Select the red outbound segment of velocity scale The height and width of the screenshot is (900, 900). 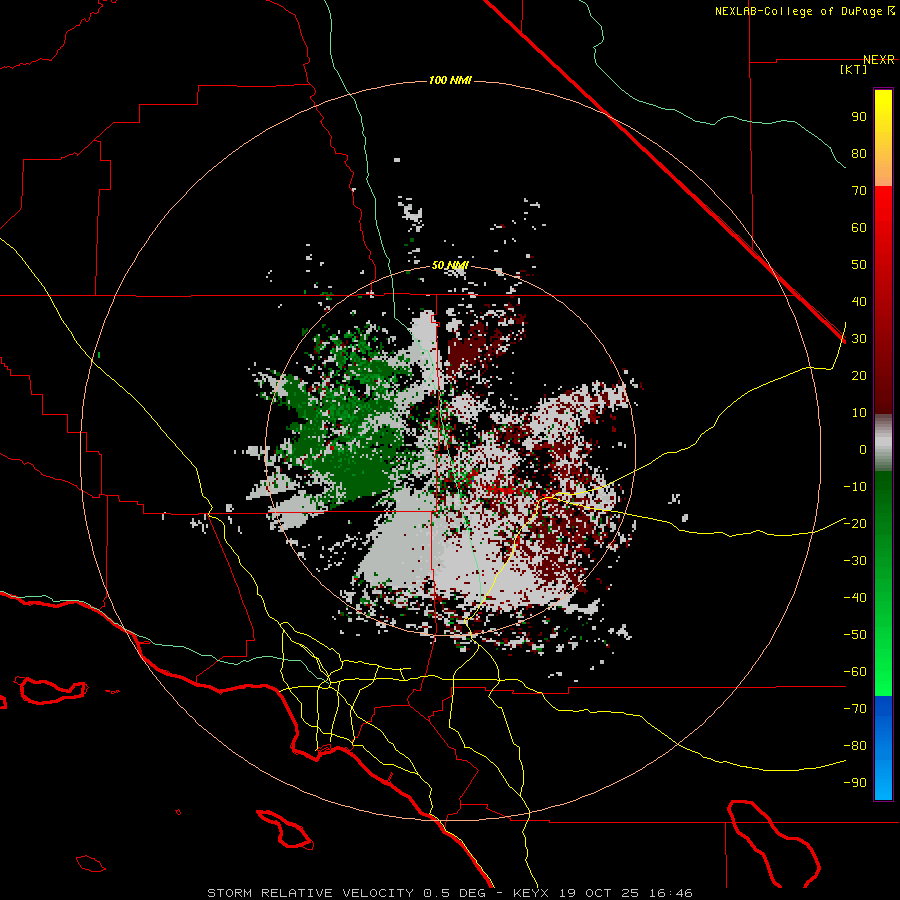883,300
